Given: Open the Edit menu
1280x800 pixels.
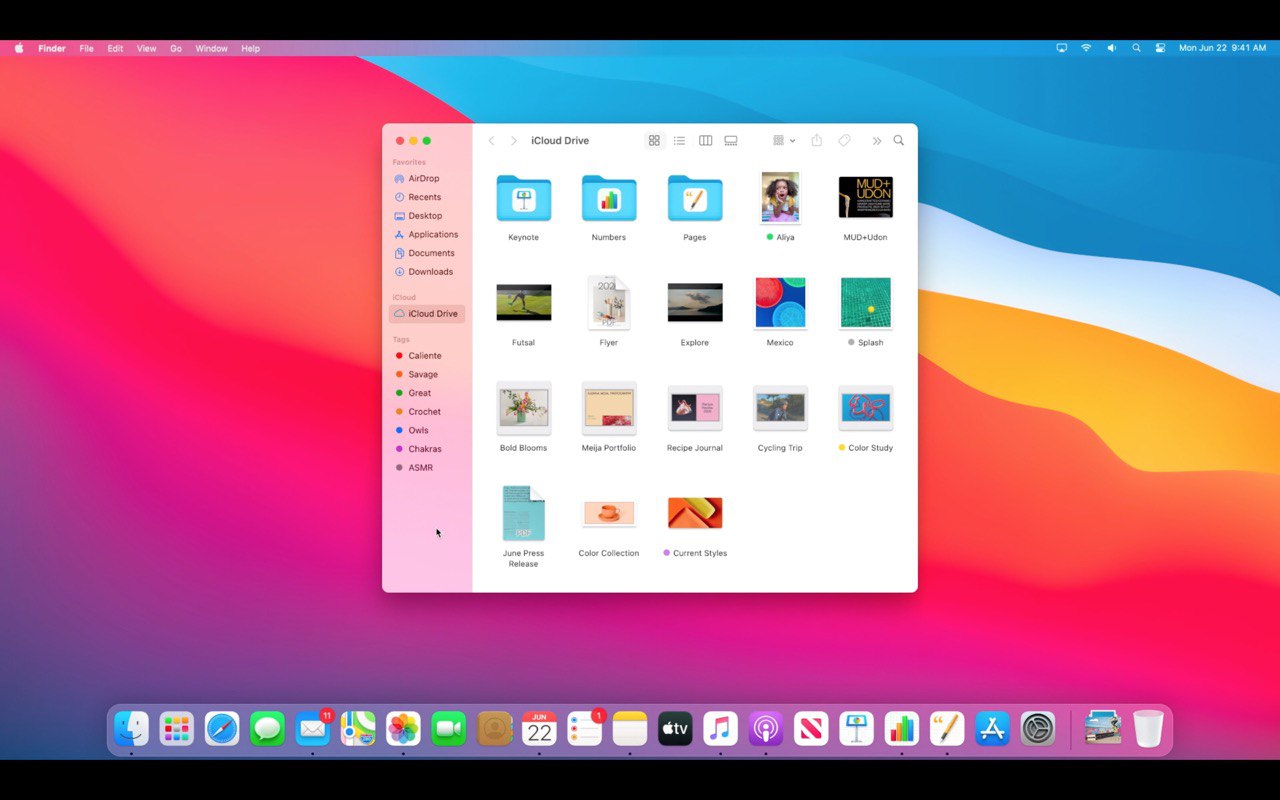Looking at the screenshot, I should pyautogui.click(x=116, y=48).
